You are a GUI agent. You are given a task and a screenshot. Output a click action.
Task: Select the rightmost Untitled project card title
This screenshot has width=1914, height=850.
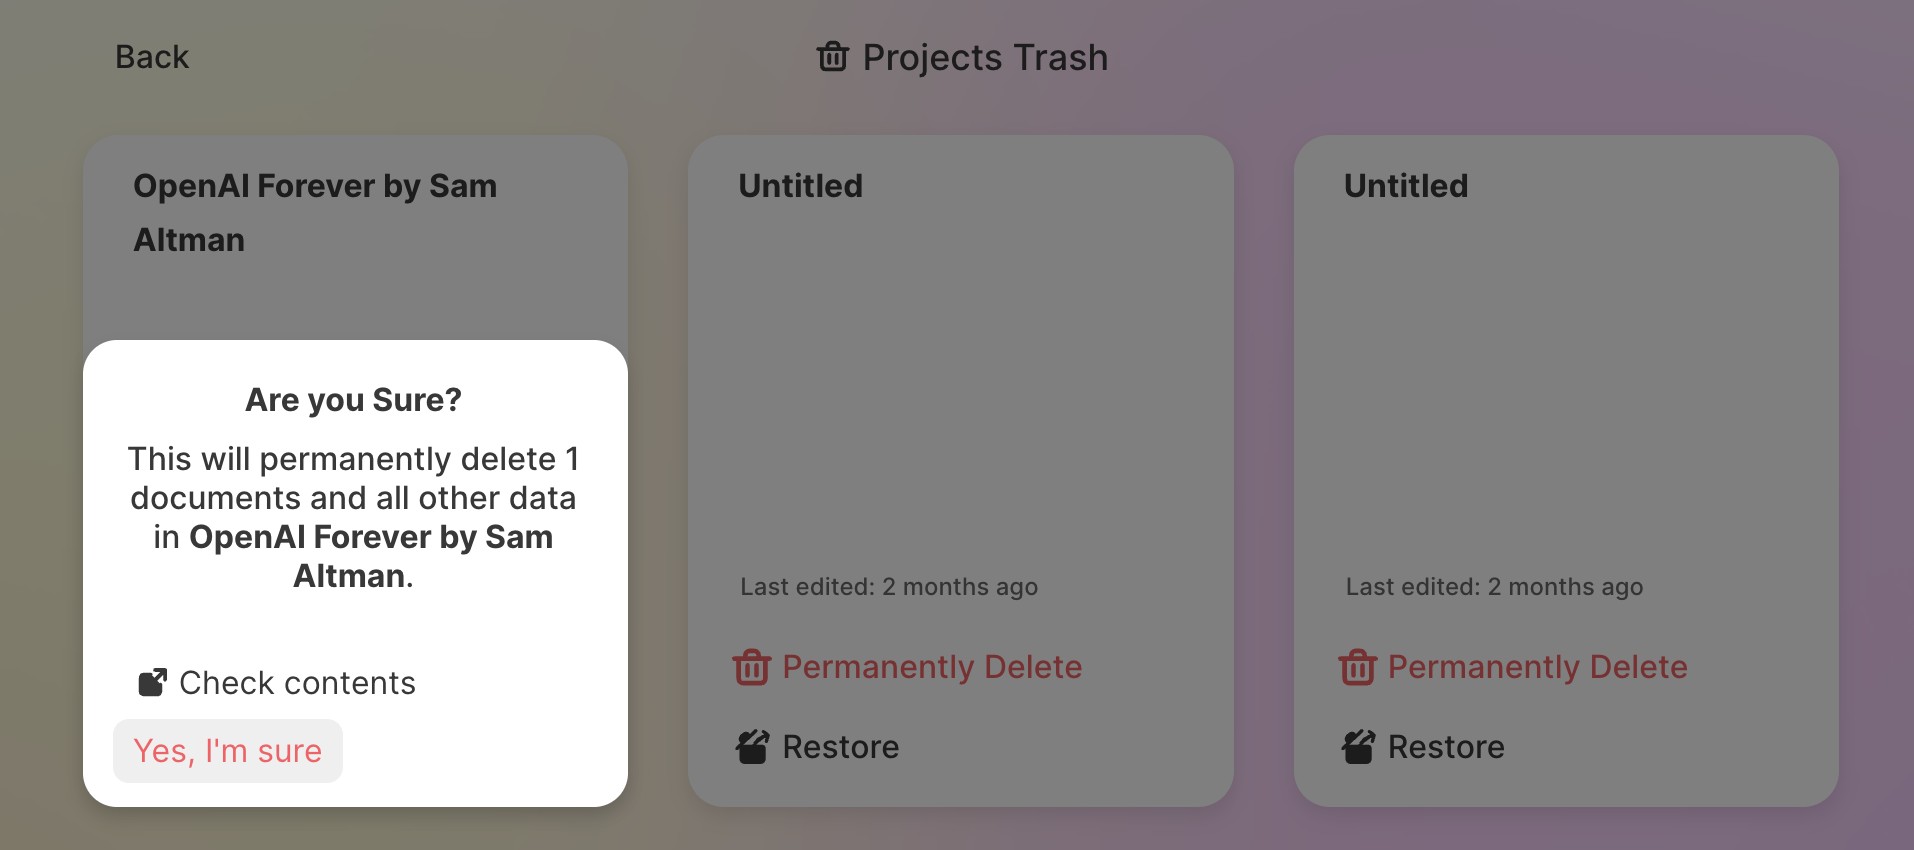1406,186
